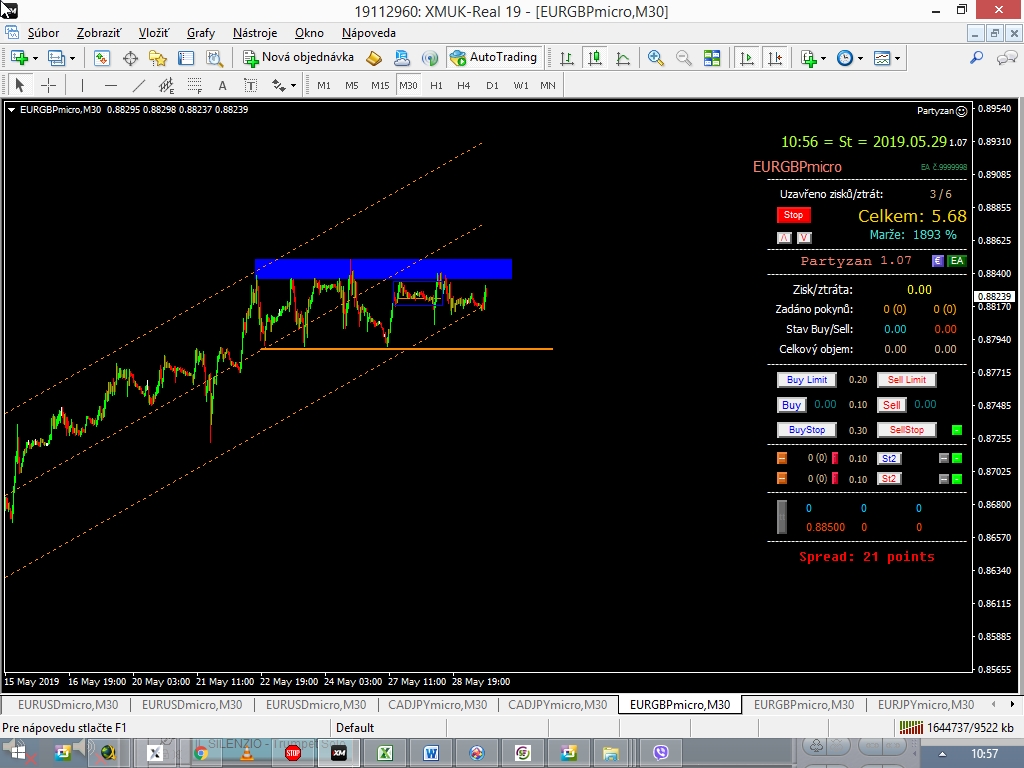Click the red Stop button
Viewport: 1024px width, 768px height.
pos(793,215)
